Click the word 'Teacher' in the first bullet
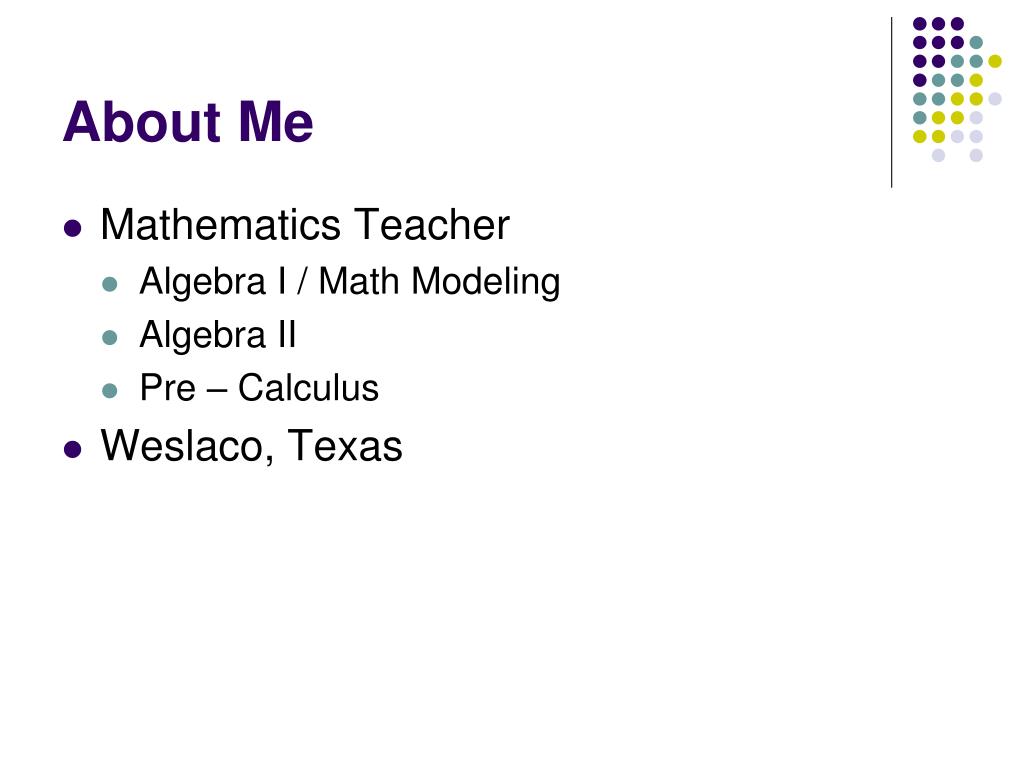Image resolution: width=1024 pixels, height=768 pixels. click(432, 225)
